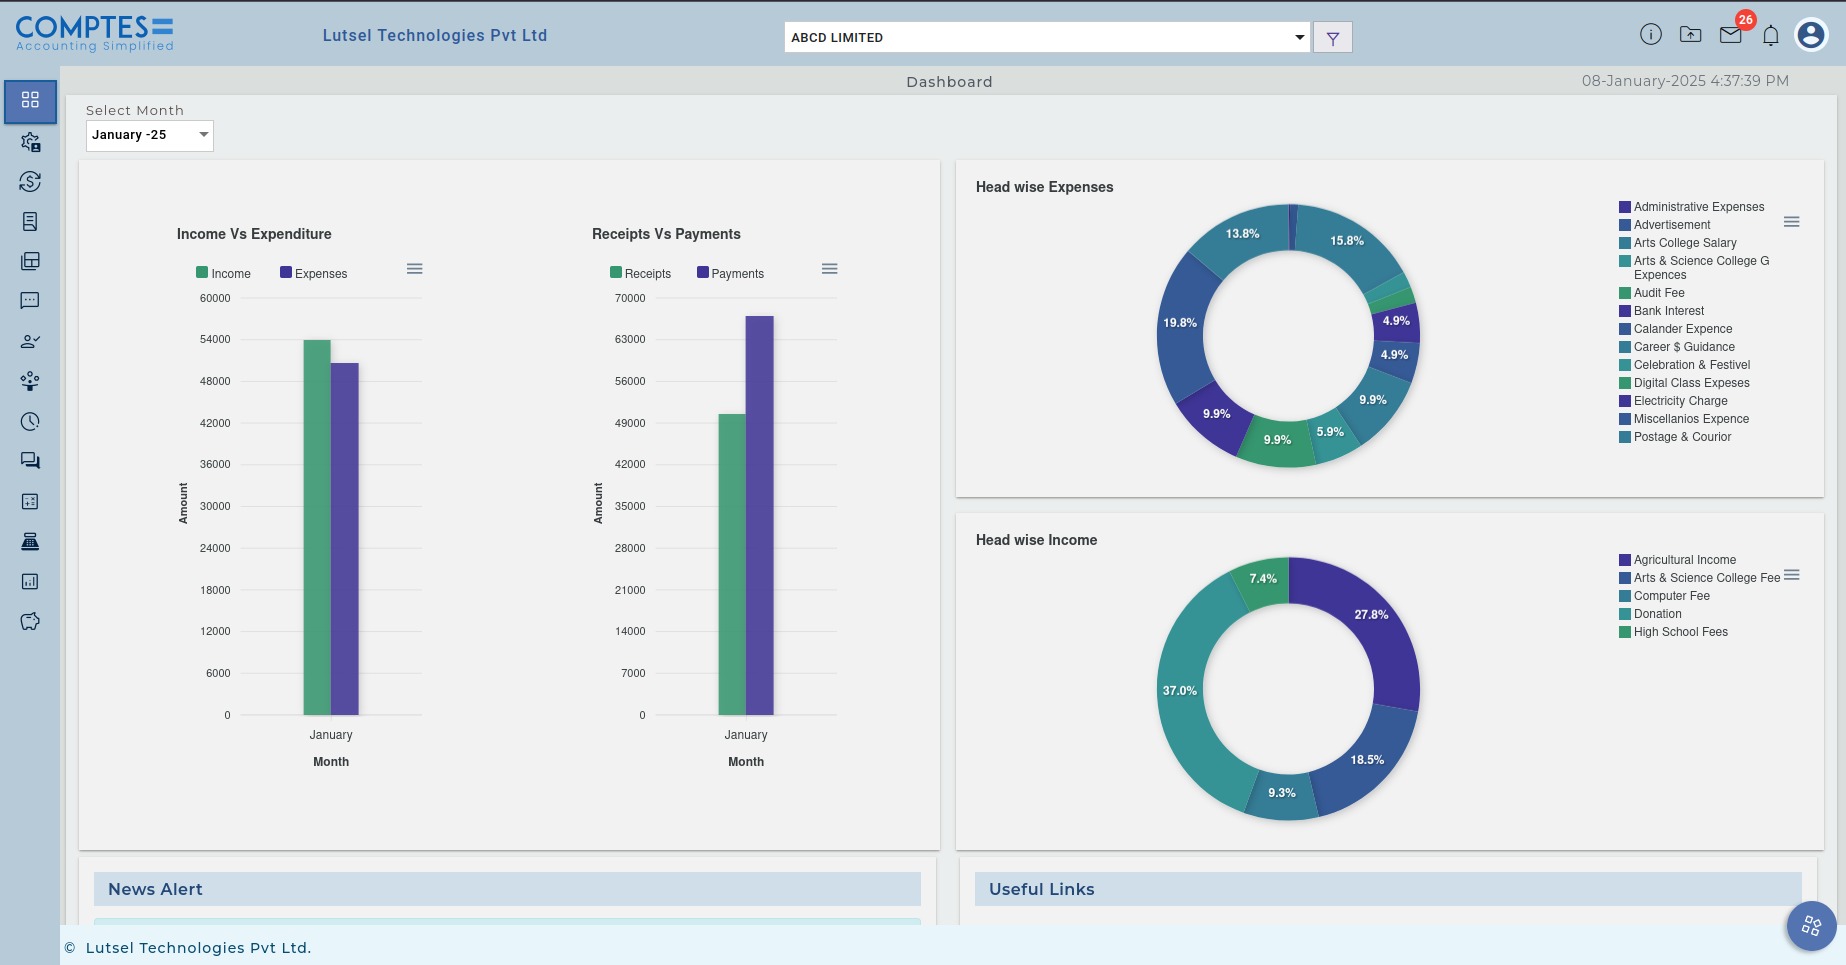1846x965 pixels.
Task: Click the 37.0% segment in income donut
Action: (1180, 691)
